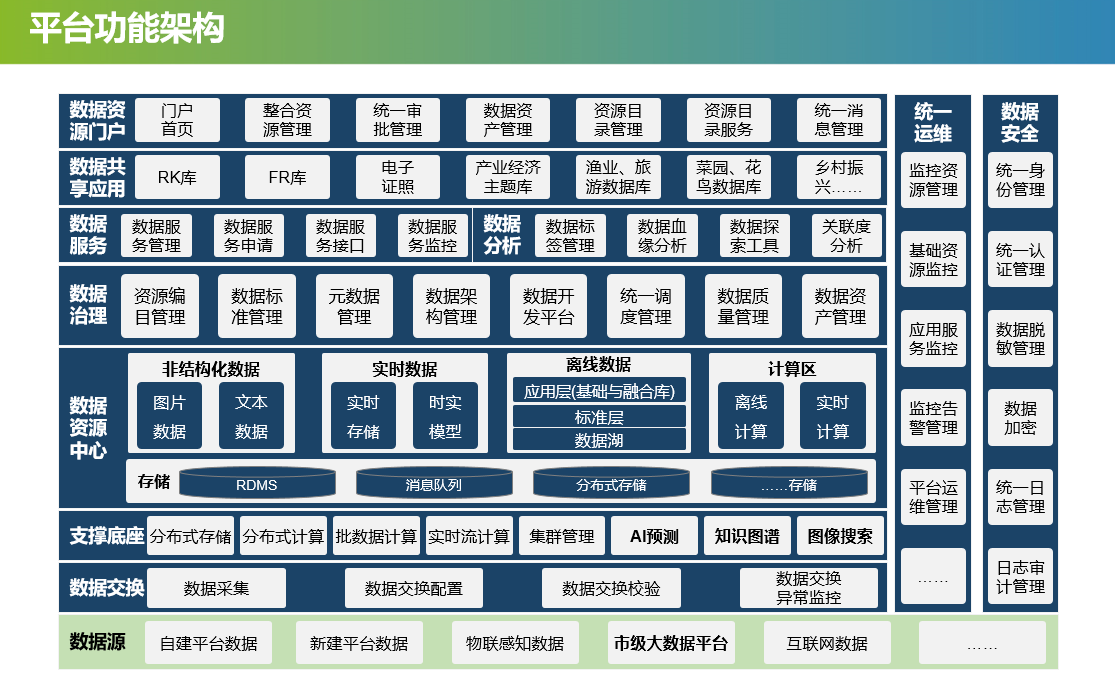Viewport: 1115px width, 691px height.
Task: Select the 文本数据 box
Action: pos(251,416)
